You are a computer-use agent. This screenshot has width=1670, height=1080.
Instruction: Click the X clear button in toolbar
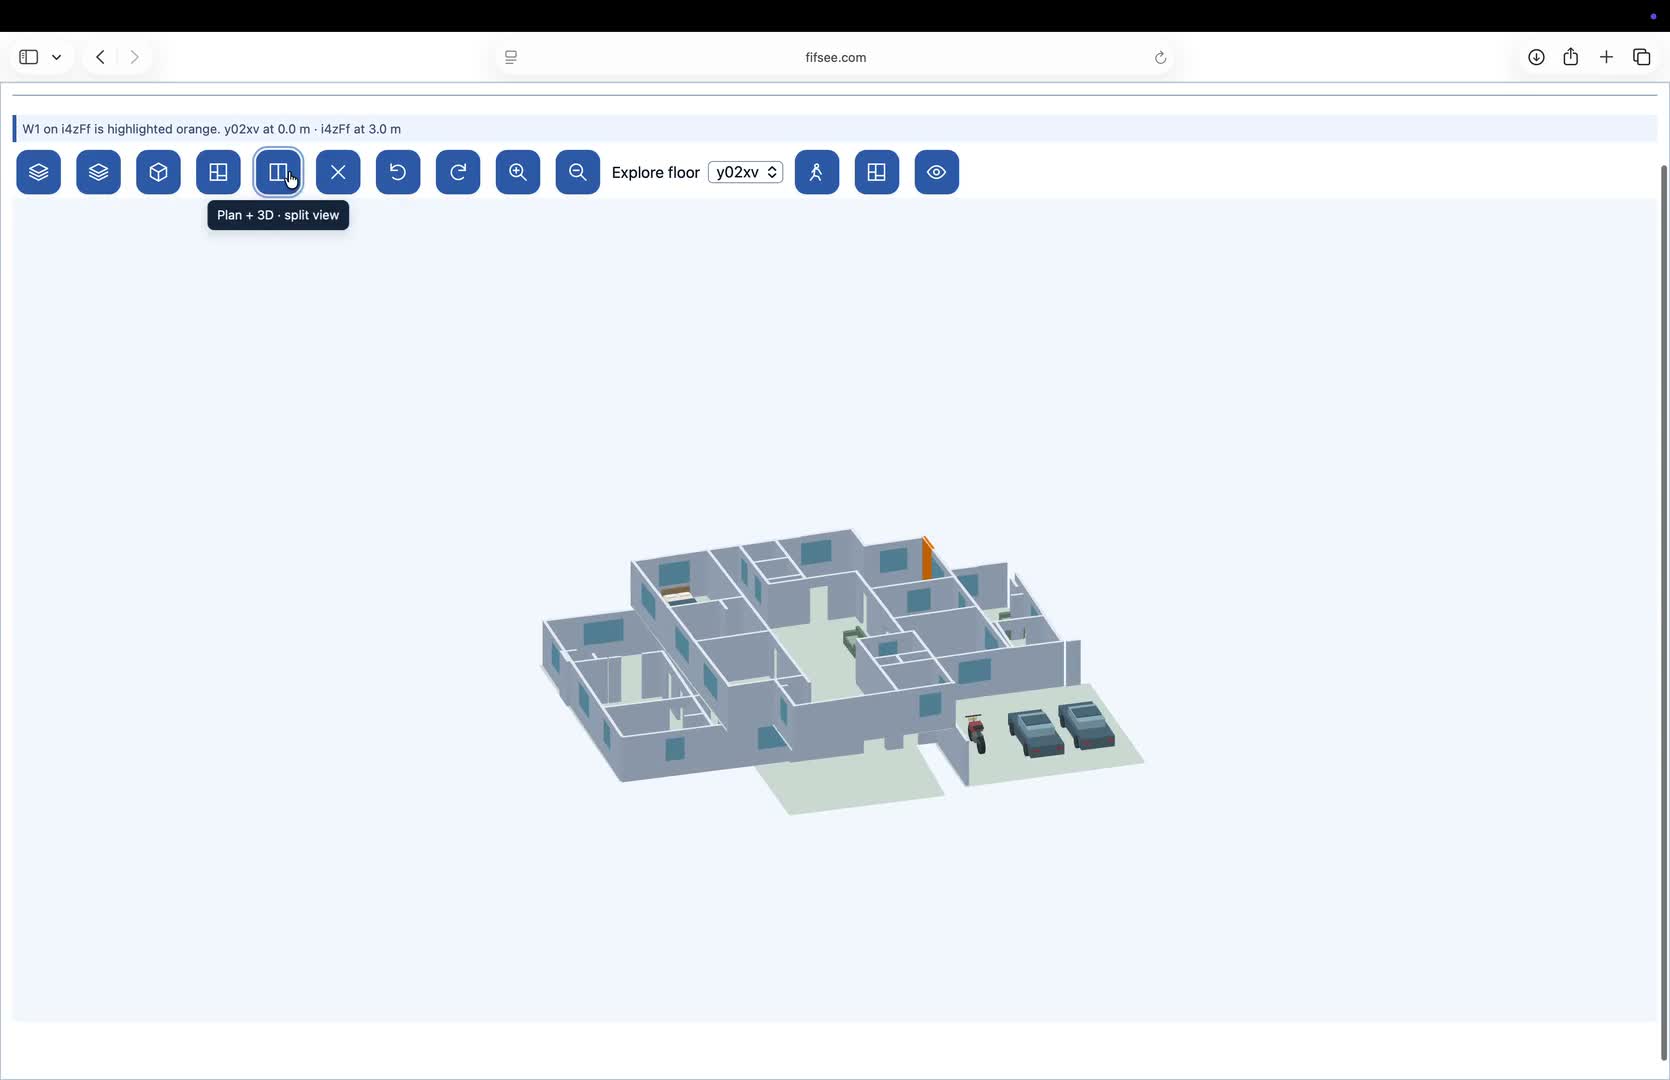pyautogui.click(x=338, y=172)
